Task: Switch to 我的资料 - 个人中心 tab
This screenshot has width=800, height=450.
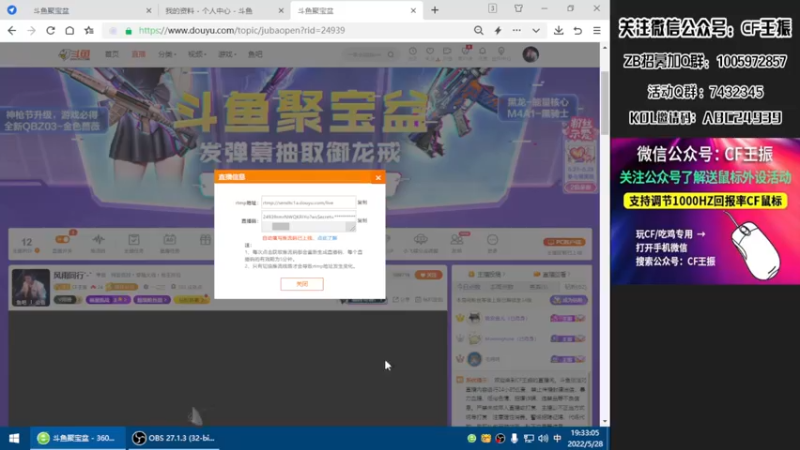Action: (x=223, y=10)
